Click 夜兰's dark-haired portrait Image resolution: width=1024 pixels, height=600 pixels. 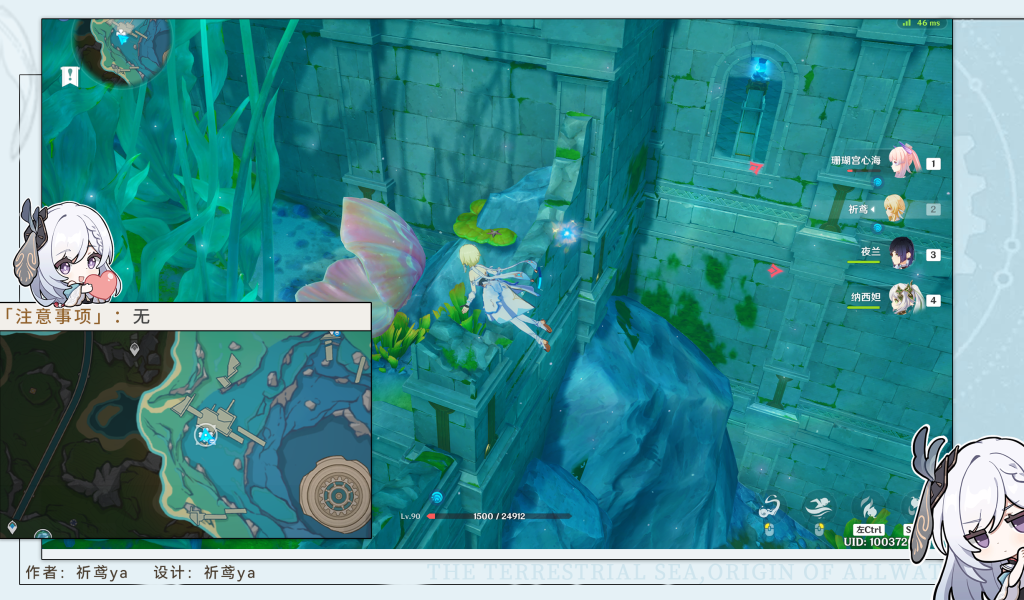(902, 253)
